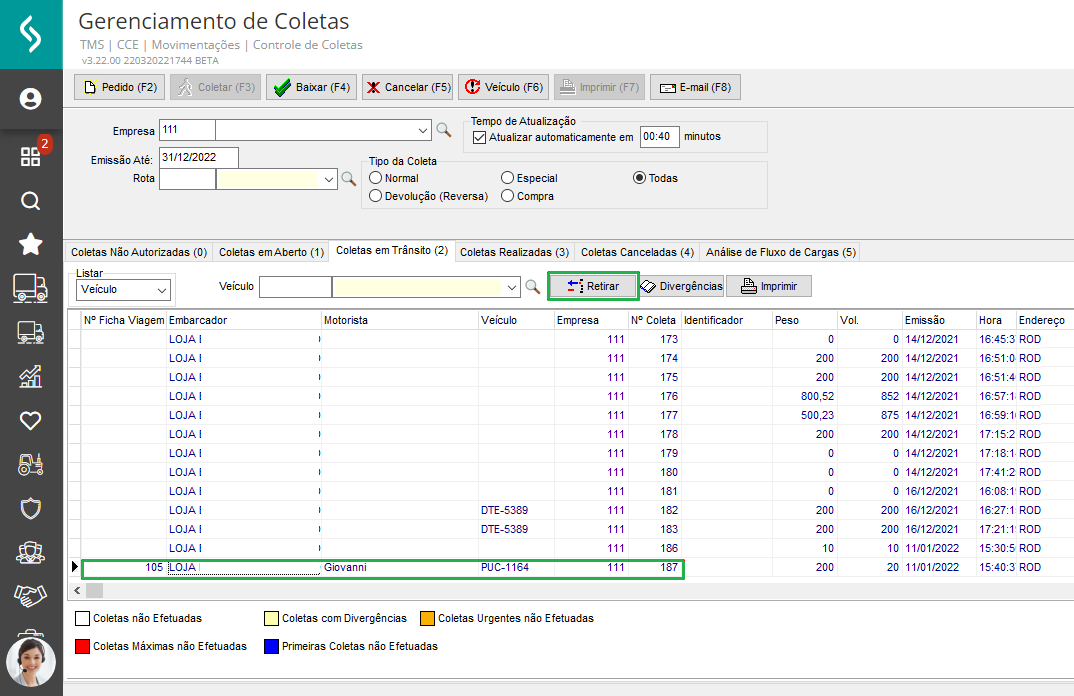
Task: Click the Empresa code input field
Action: tap(187, 130)
